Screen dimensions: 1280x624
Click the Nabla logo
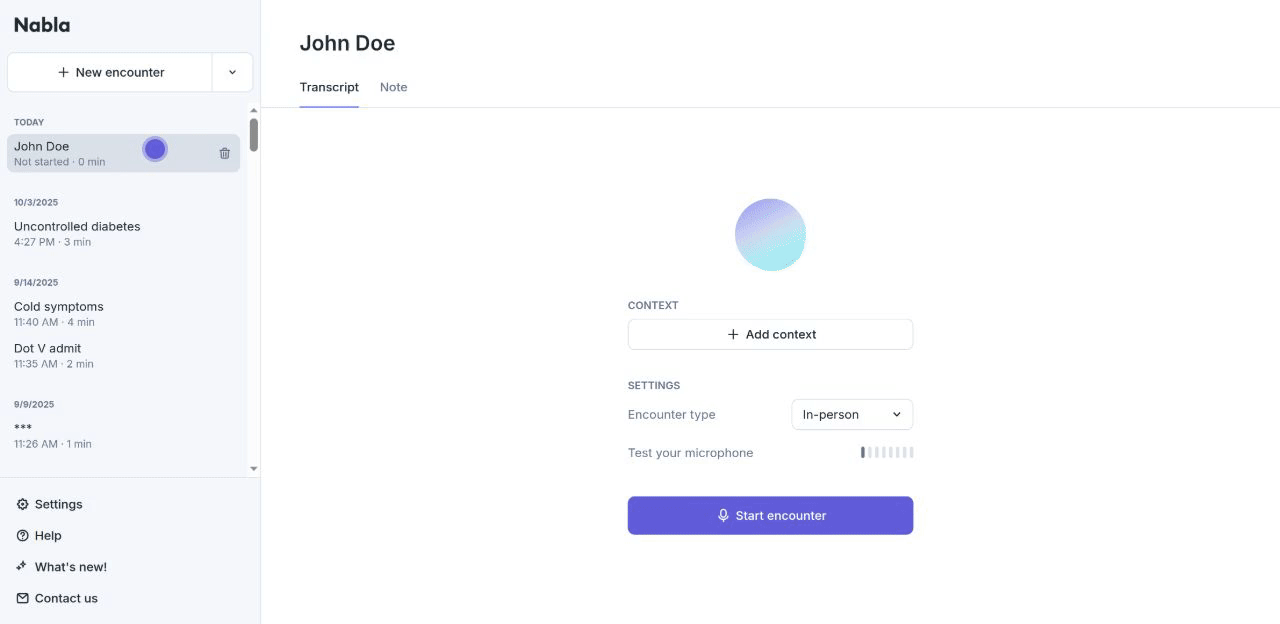click(42, 25)
